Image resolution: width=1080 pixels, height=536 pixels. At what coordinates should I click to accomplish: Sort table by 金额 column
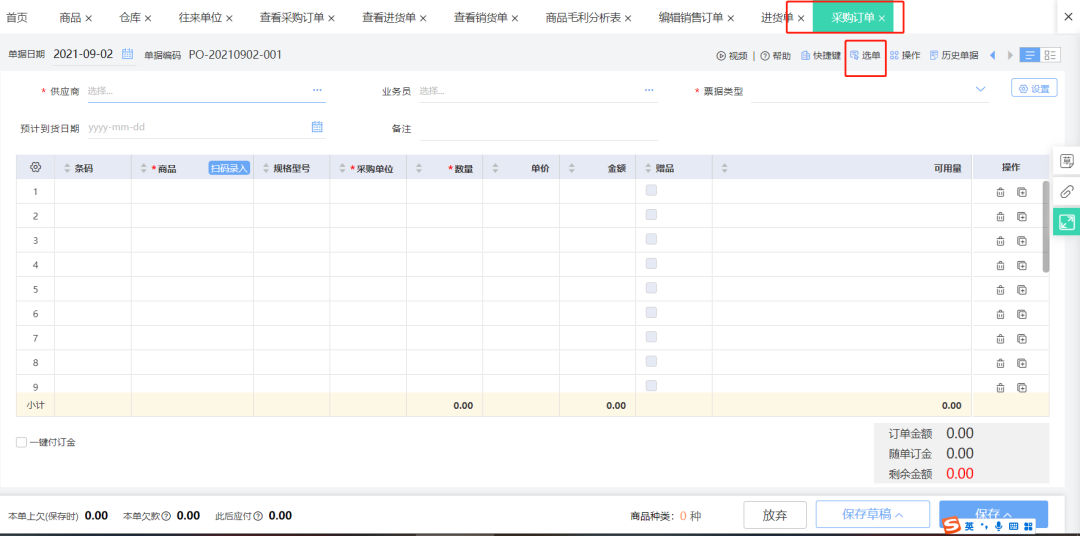point(572,168)
